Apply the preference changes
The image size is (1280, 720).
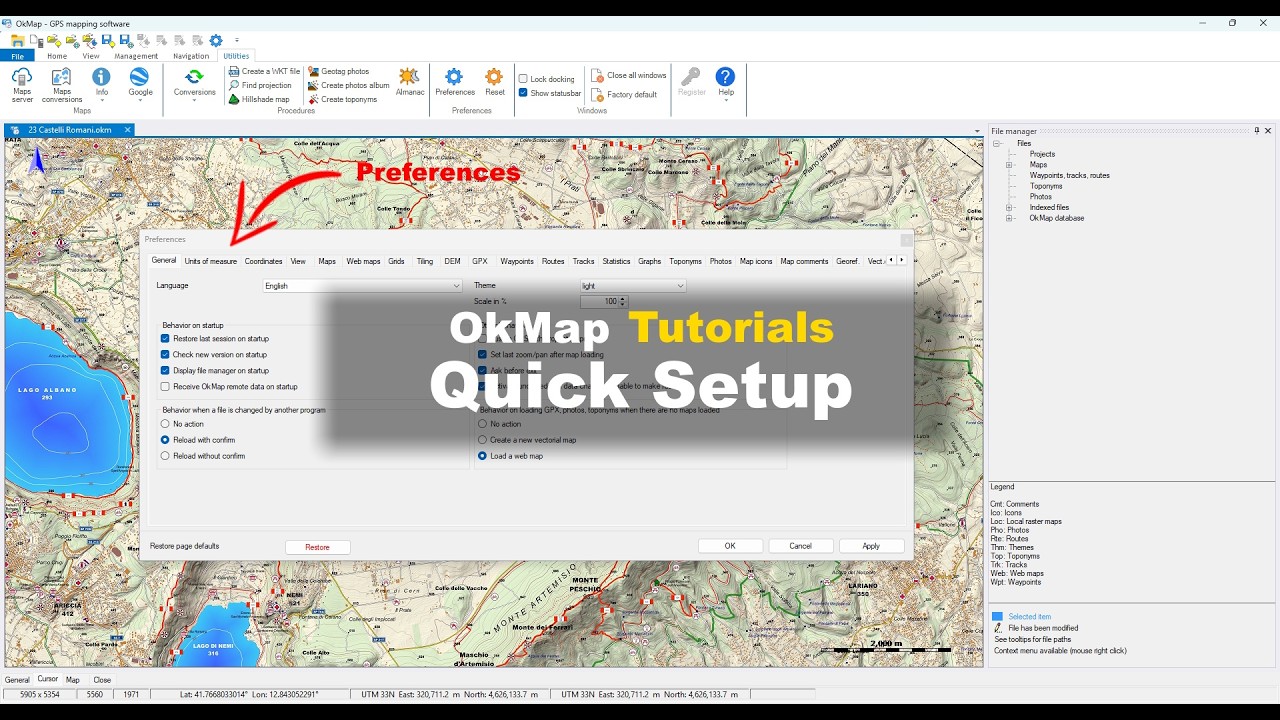871,546
